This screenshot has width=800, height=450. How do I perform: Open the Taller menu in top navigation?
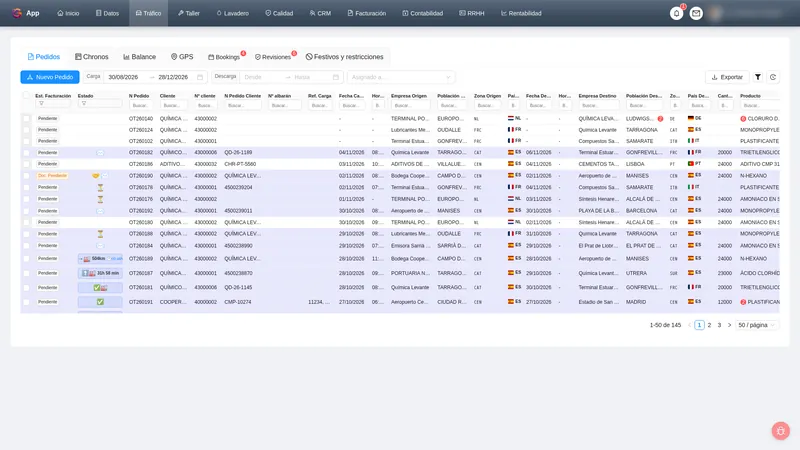(x=189, y=13)
